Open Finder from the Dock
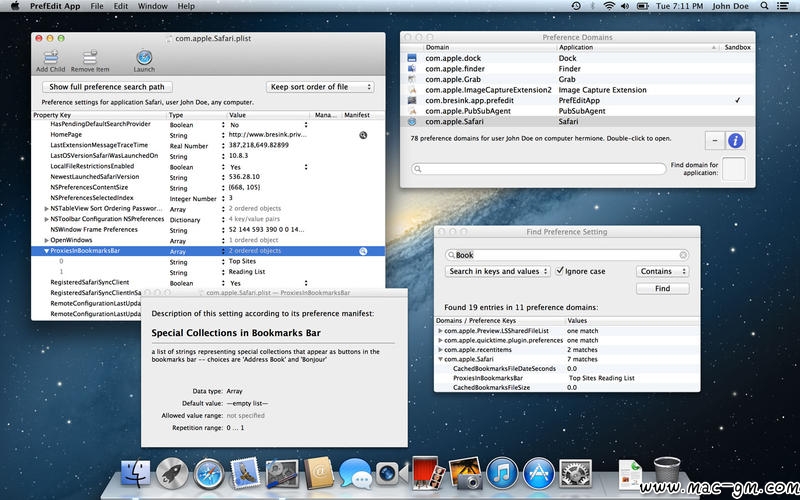The image size is (800, 500). (135, 473)
